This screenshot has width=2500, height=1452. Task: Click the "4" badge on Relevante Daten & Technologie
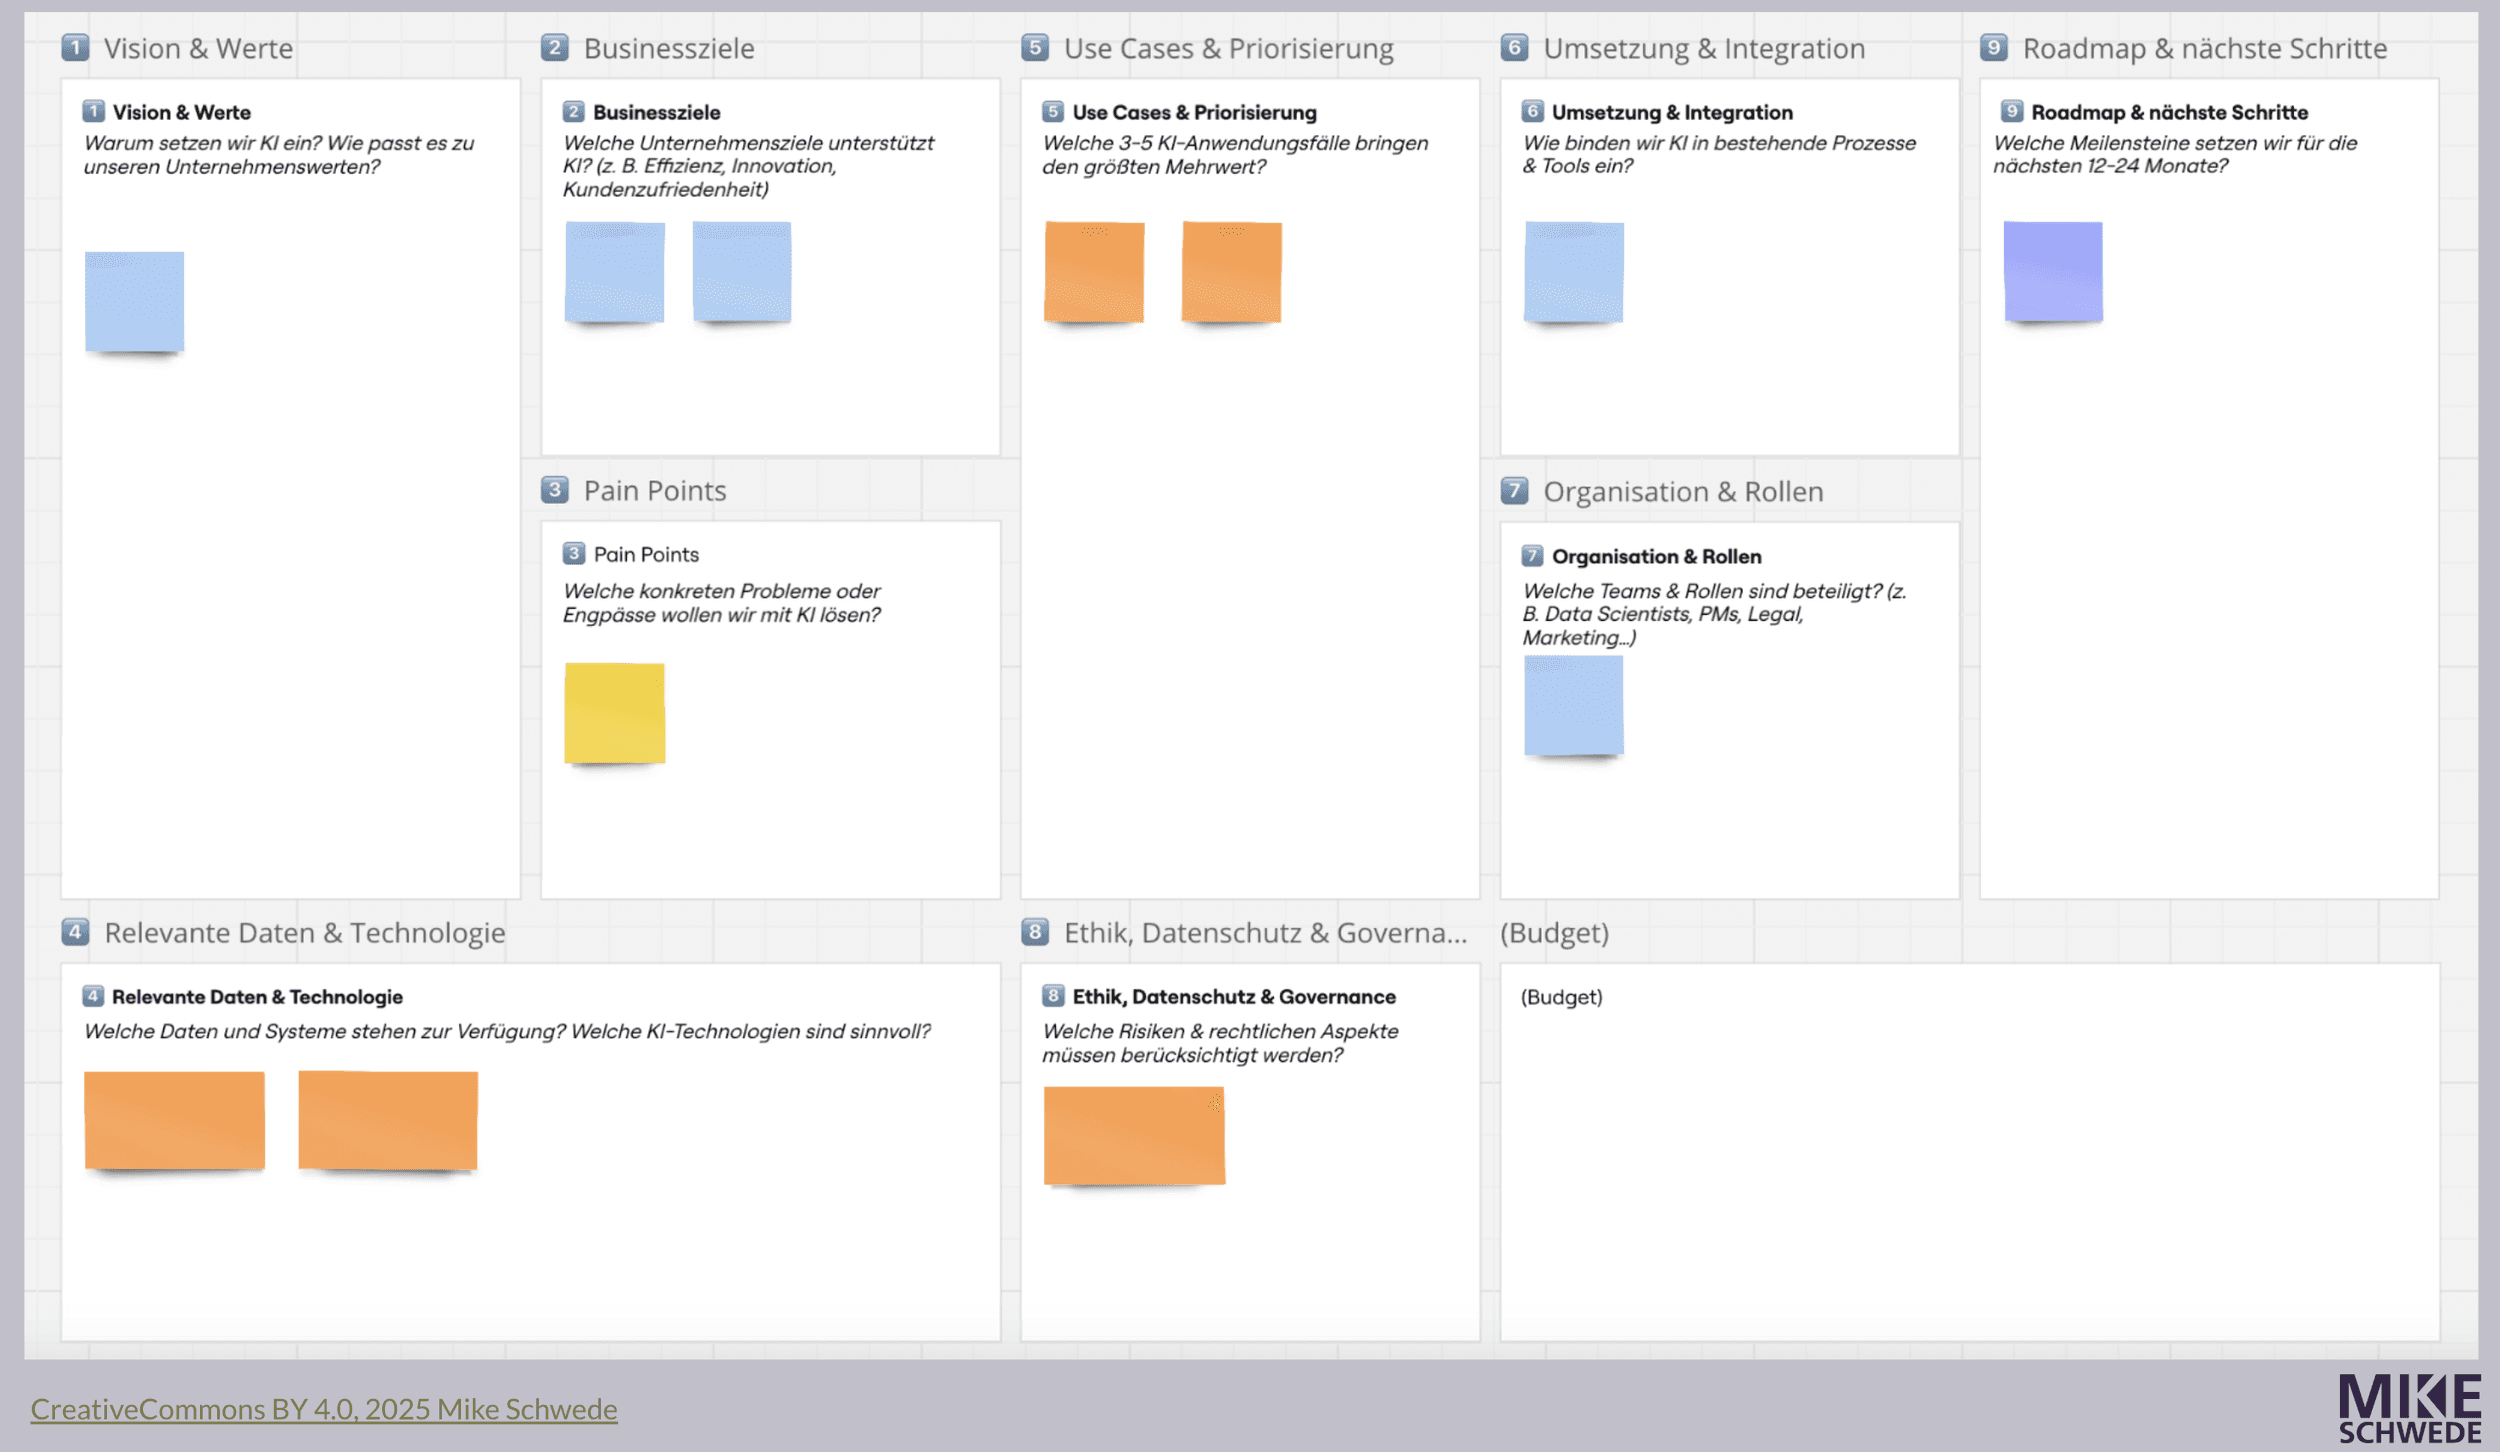pos(94,996)
